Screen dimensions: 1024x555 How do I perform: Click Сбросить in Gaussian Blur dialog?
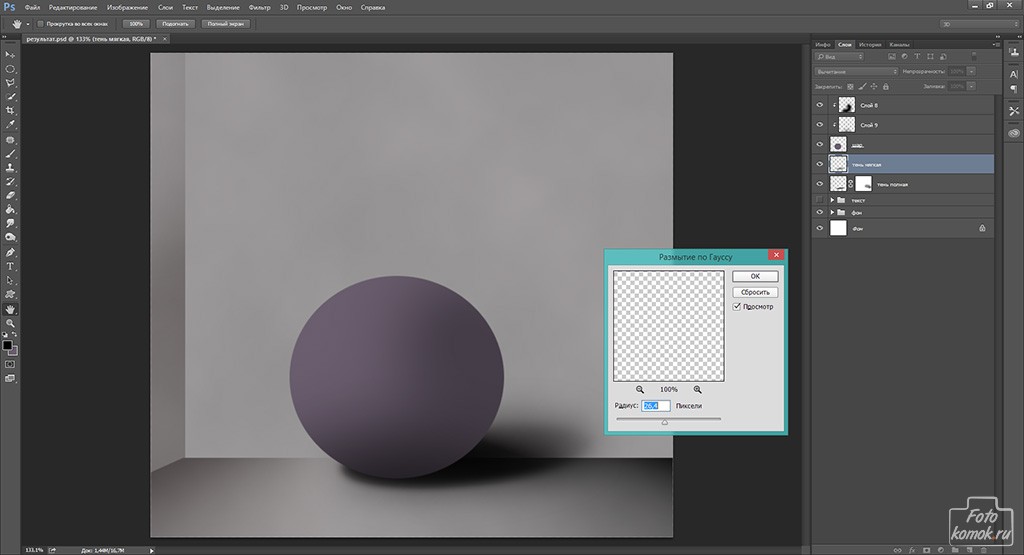[755, 292]
